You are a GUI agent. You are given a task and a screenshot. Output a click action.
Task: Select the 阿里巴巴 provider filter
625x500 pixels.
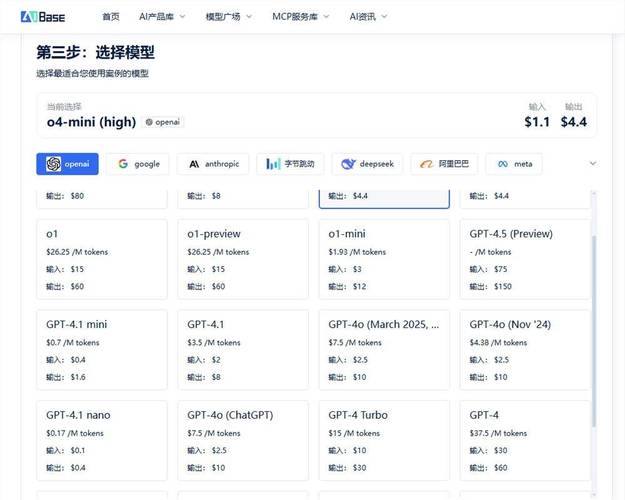[445, 164]
